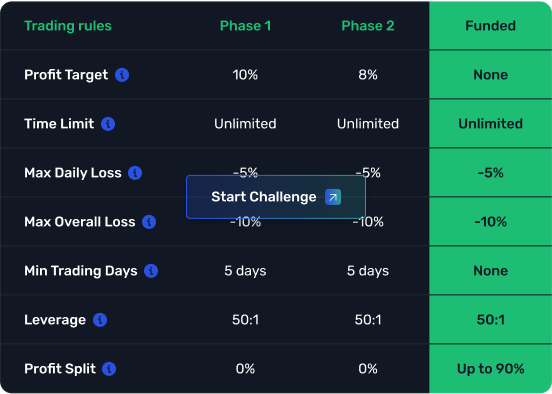
Task: Select the Phase 1 column header
Action: (x=245, y=26)
